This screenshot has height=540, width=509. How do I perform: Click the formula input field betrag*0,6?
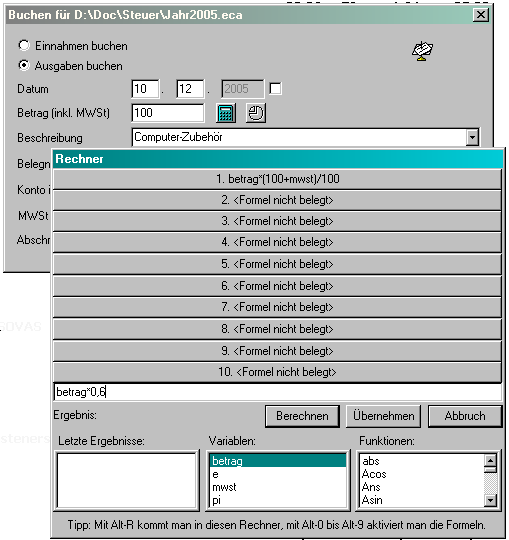tap(278, 392)
